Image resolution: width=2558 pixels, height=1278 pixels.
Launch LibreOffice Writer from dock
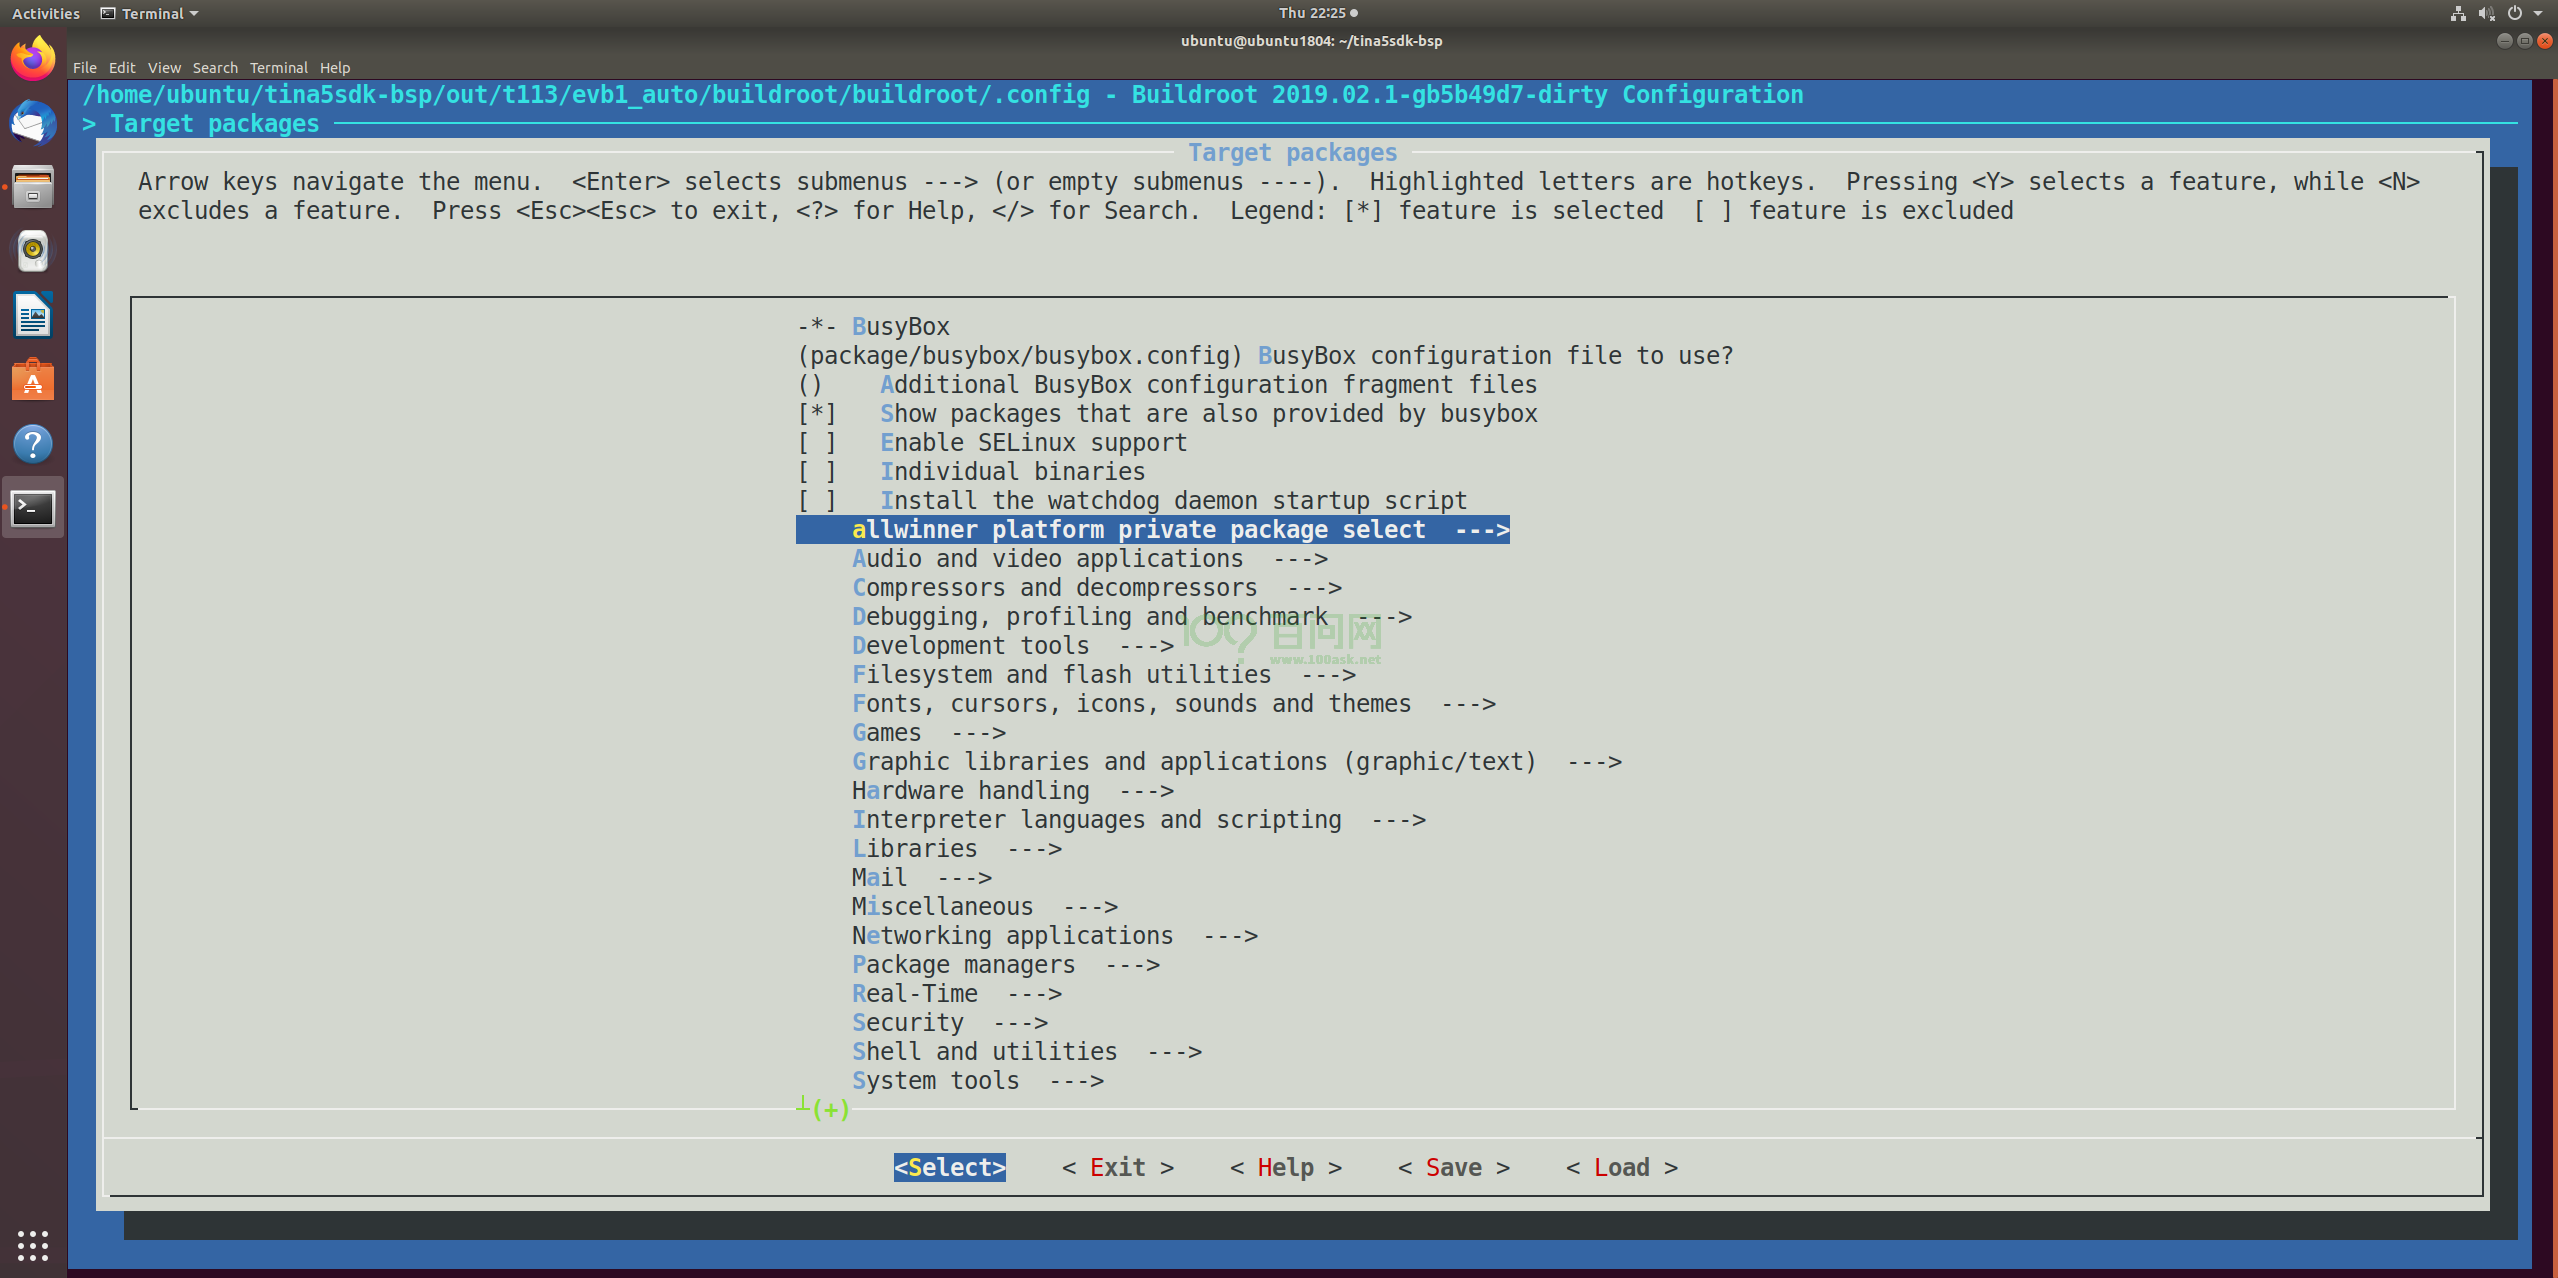[x=33, y=316]
